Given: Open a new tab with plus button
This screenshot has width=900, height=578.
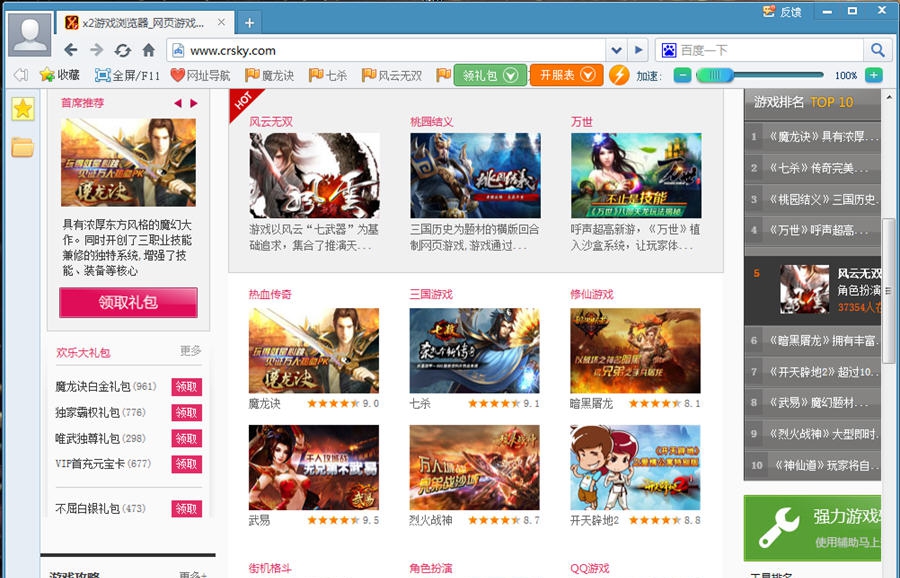Looking at the screenshot, I should [x=249, y=23].
